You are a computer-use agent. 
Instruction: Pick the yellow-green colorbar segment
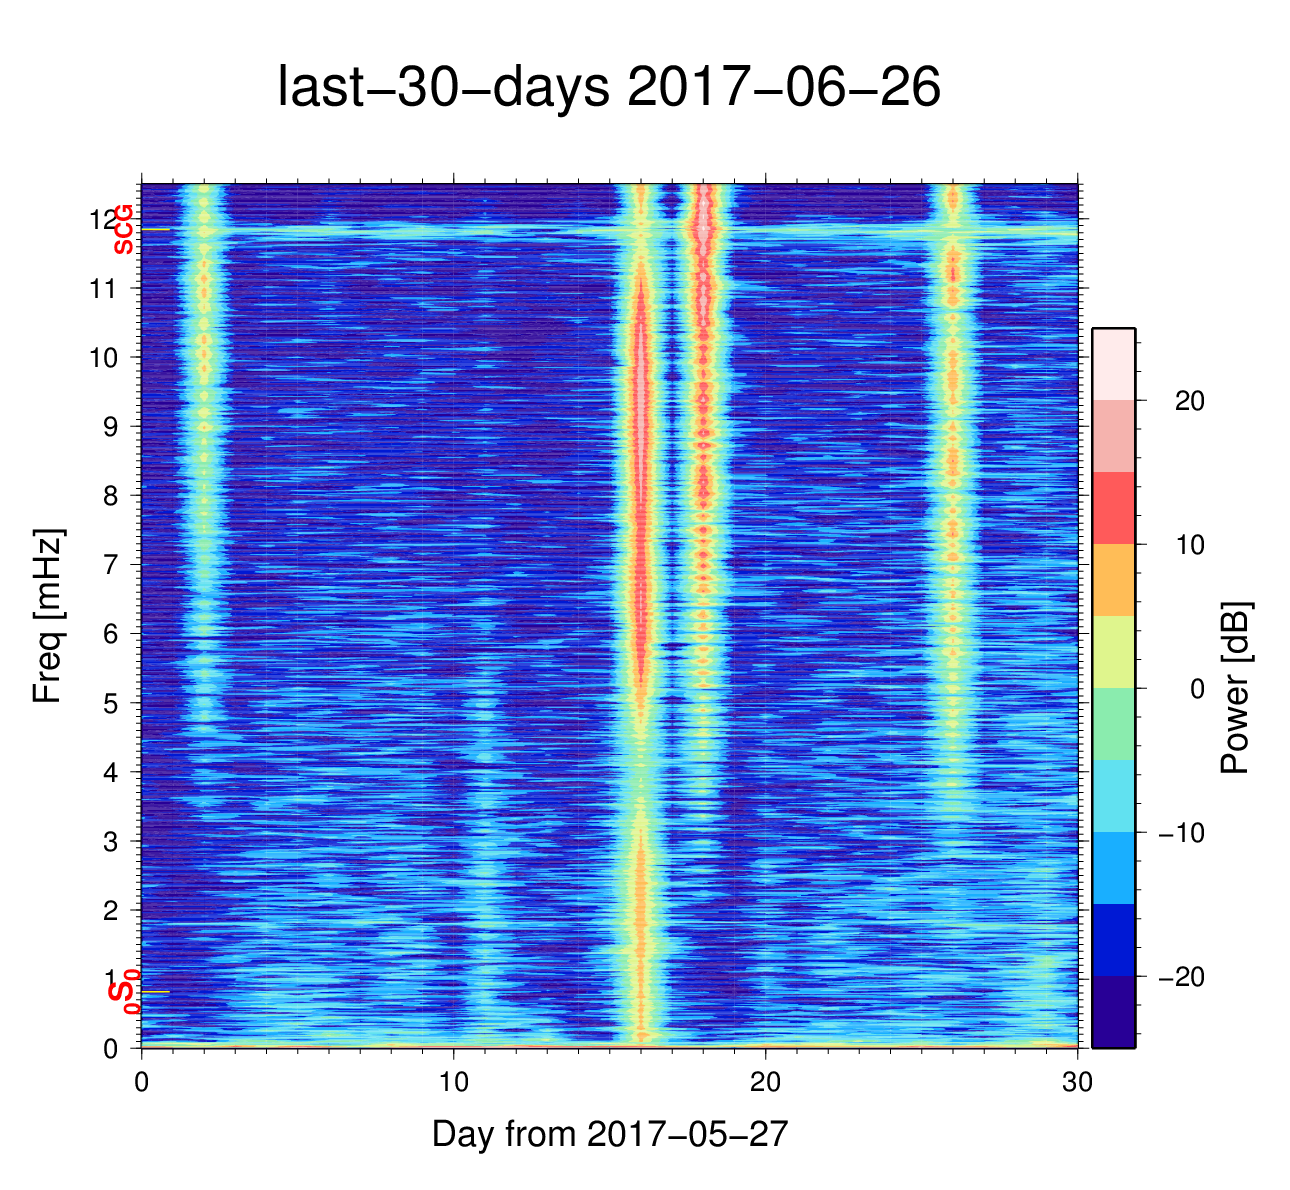[x=1113, y=652]
